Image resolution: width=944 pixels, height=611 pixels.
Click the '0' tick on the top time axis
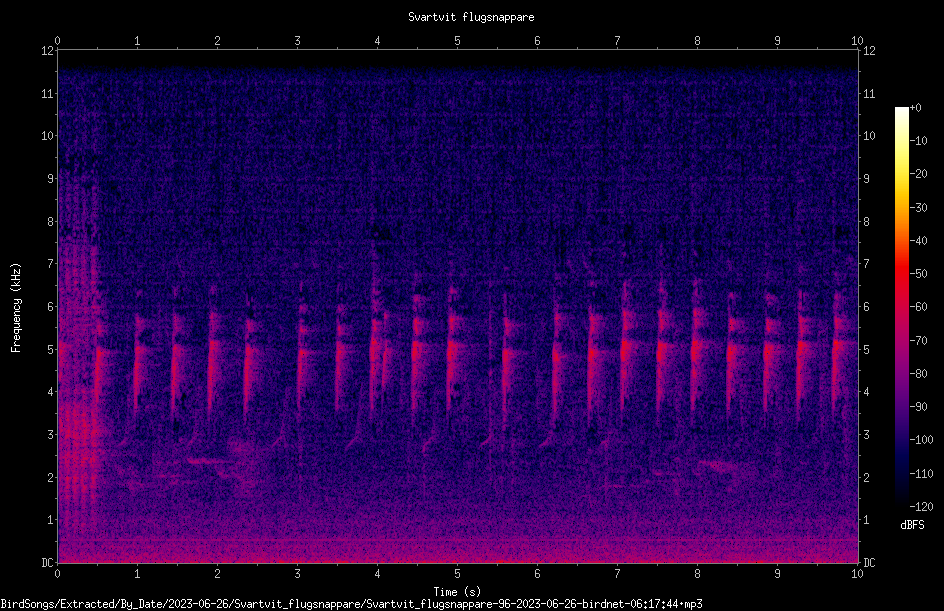pyautogui.click(x=57, y=41)
